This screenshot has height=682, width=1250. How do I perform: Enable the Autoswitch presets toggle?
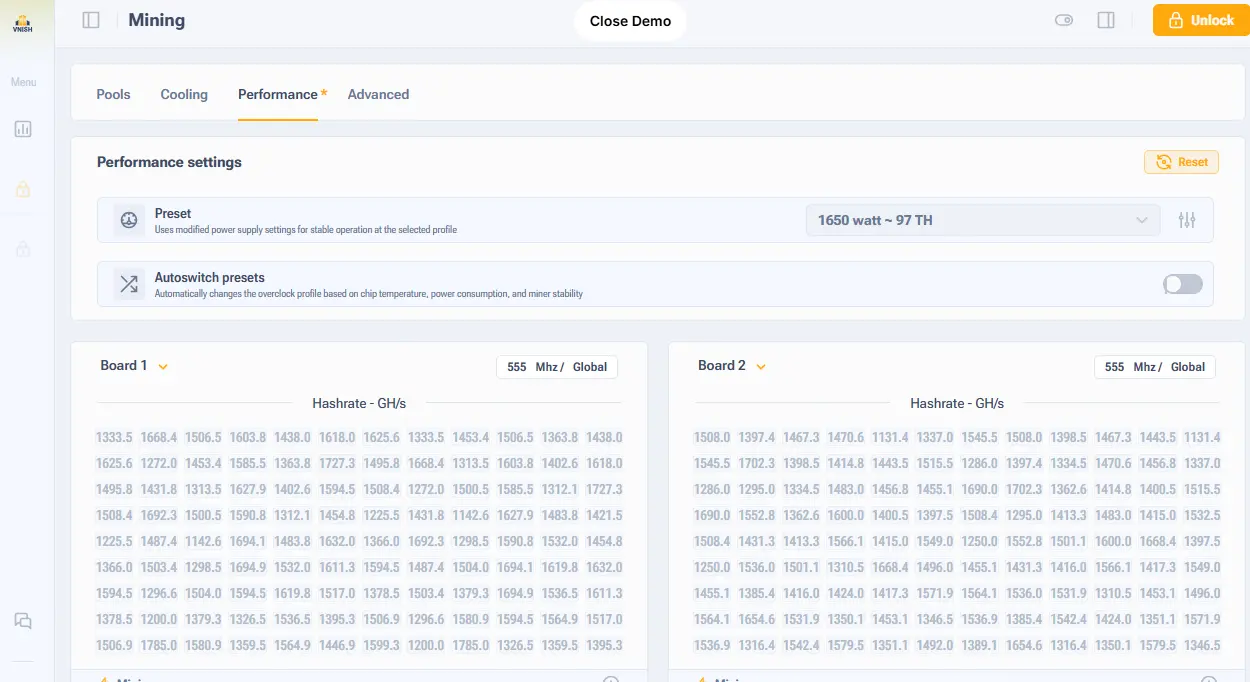1182,285
